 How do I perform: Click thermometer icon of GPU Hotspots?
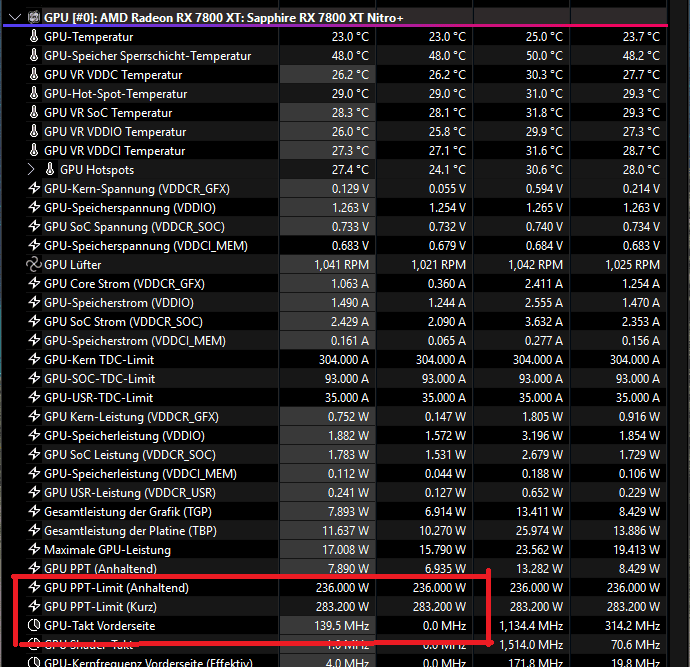click(50, 169)
